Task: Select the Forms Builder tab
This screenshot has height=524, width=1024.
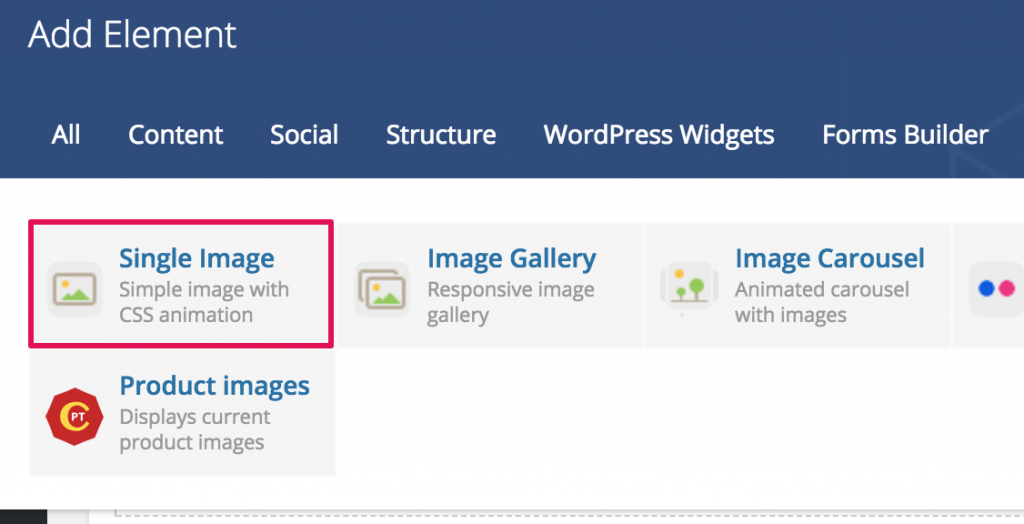Action: pyautogui.click(x=905, y=135)
